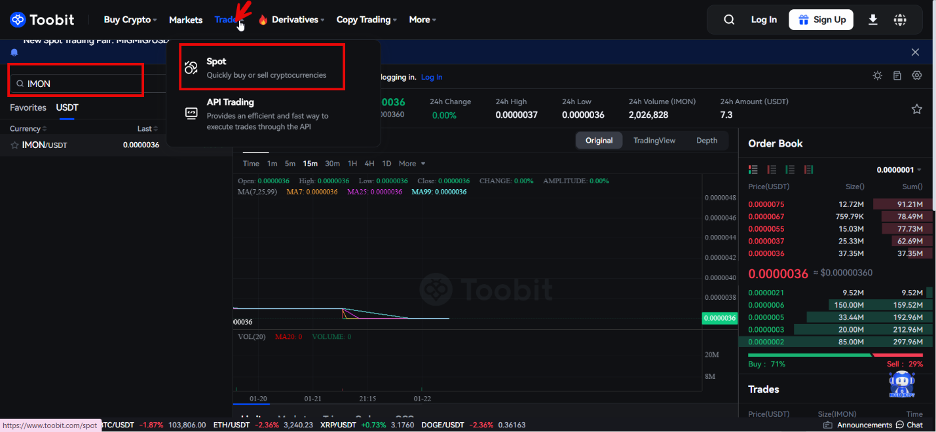This screenshot has height=432, width=936.
Task: Select Spot from the Trade menu
Action: (x=261, y=67)
